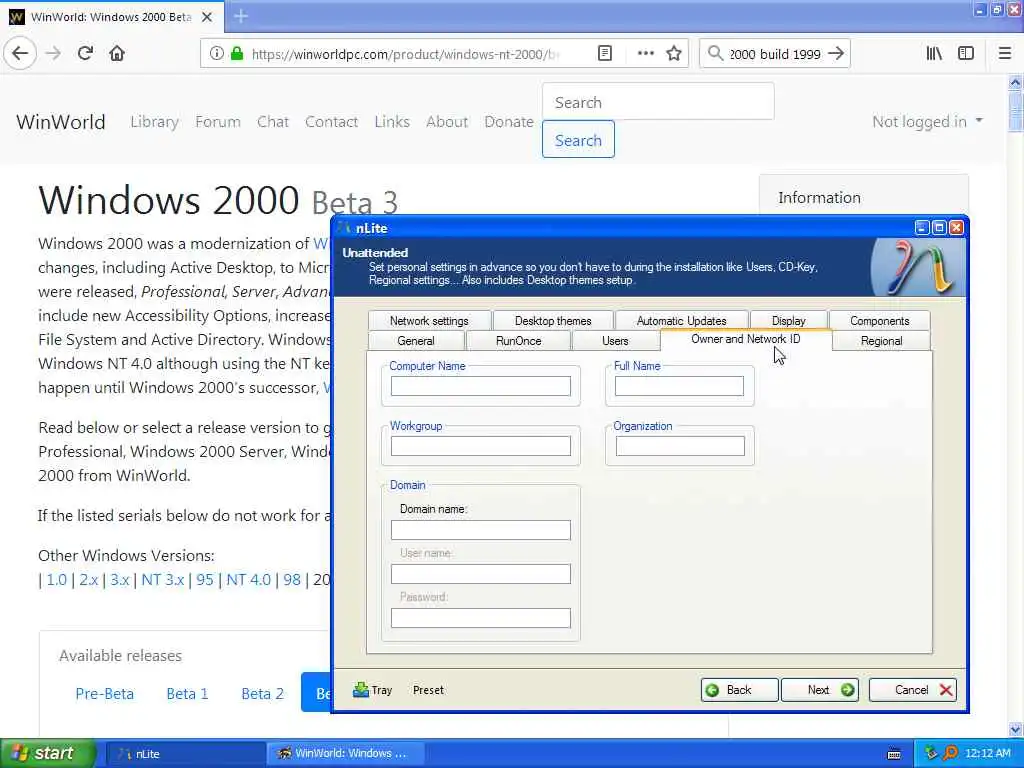This screenshot has height=768, width=1024.
Task: Open a new browser tab
Action: click(241, 16)
